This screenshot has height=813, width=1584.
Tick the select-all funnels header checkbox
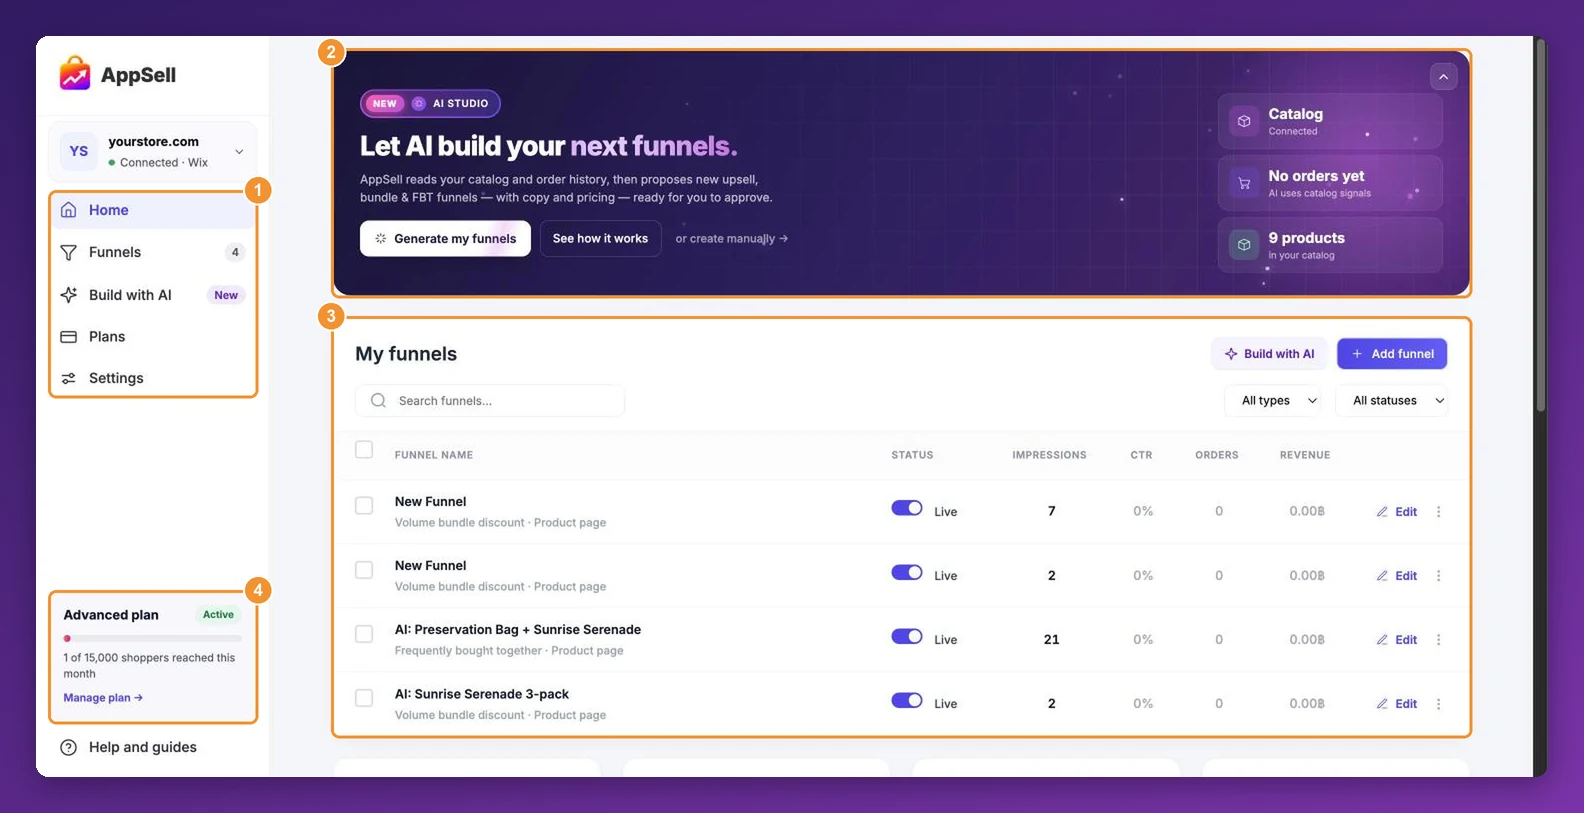(364, 450)
